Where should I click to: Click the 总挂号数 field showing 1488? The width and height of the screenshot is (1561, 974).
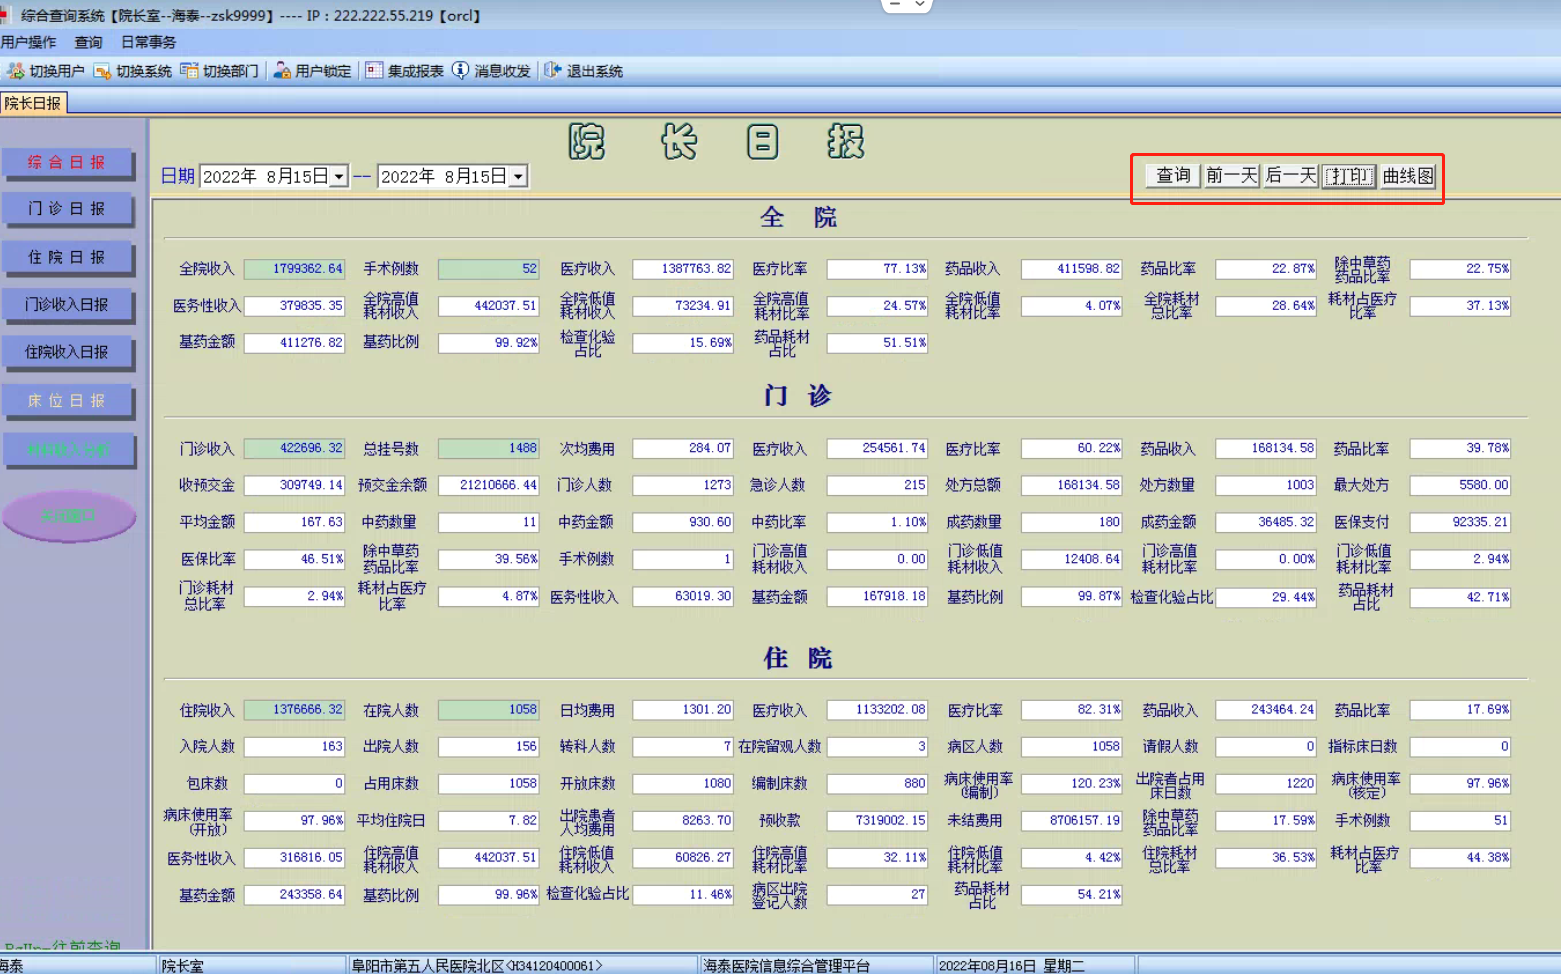(488, 449)
